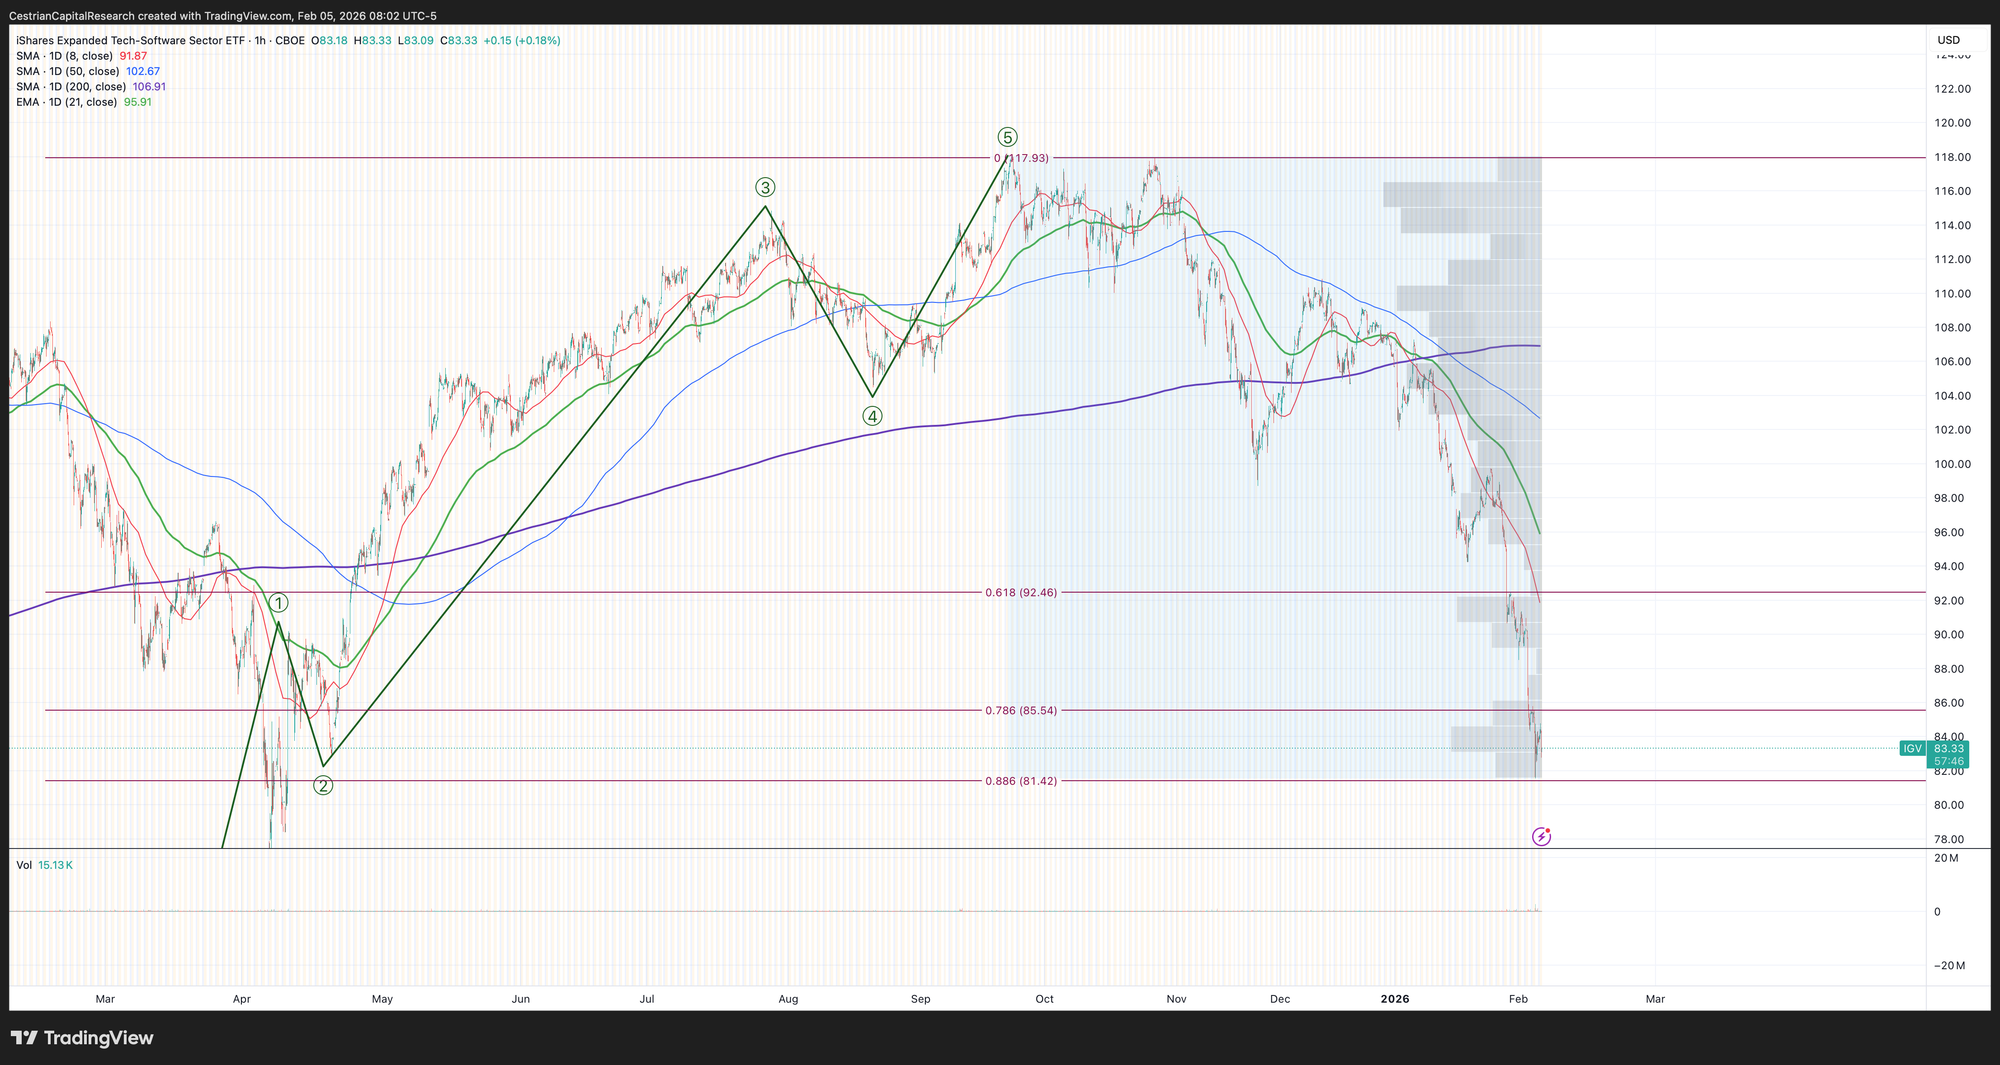Select the EMA 21 close legend entry
The width and height of the screenshot is (2000, 1065).
tap(67, 102)
